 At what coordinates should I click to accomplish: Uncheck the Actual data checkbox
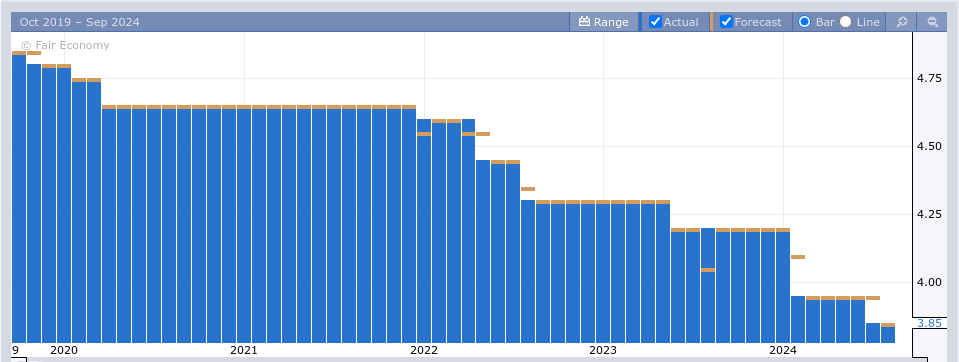point(655,22)
